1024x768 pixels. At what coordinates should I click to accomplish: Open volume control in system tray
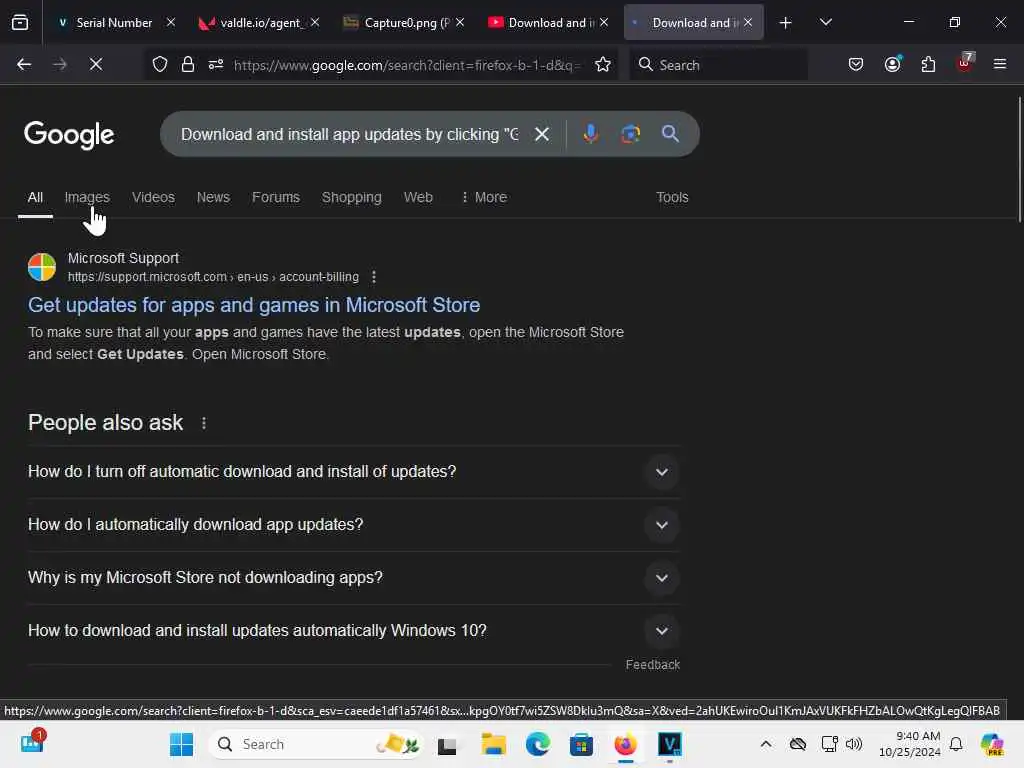tap(854, 744)
